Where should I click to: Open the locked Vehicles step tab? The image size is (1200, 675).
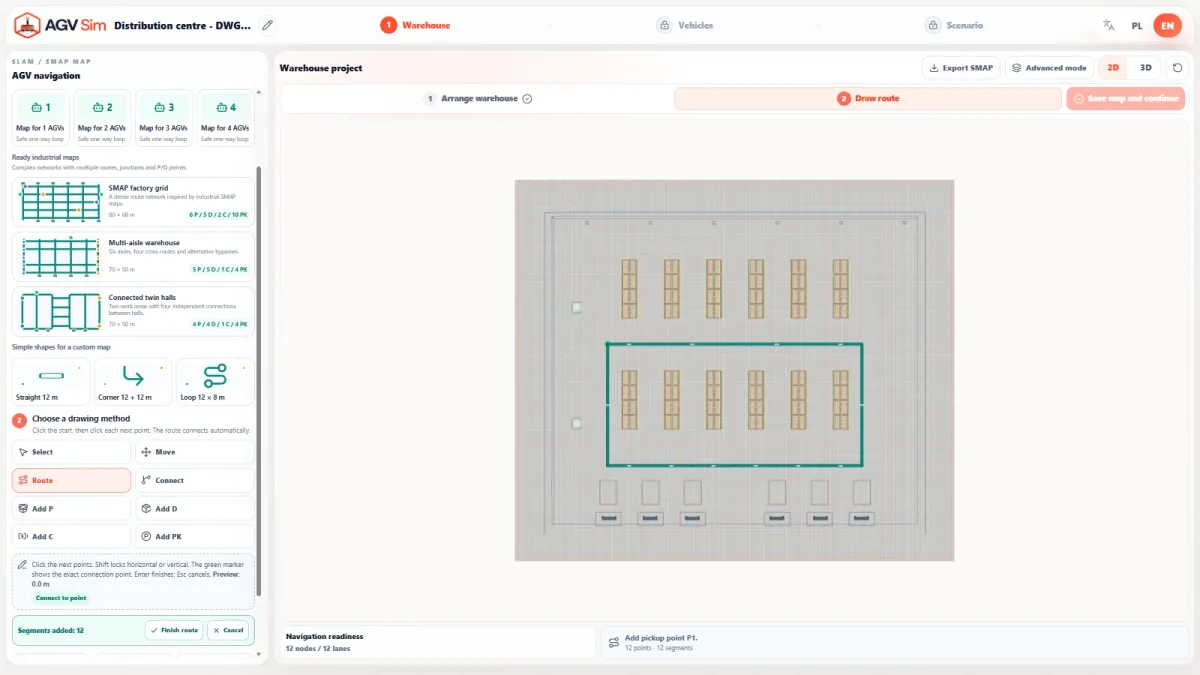click(x=685, y=25)
